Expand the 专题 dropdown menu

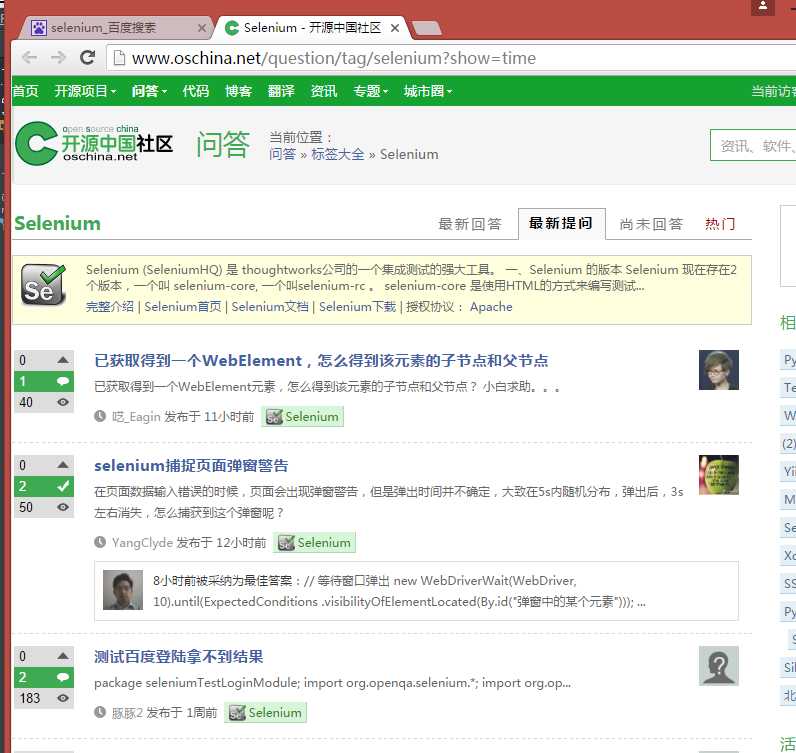click(371, 91)
